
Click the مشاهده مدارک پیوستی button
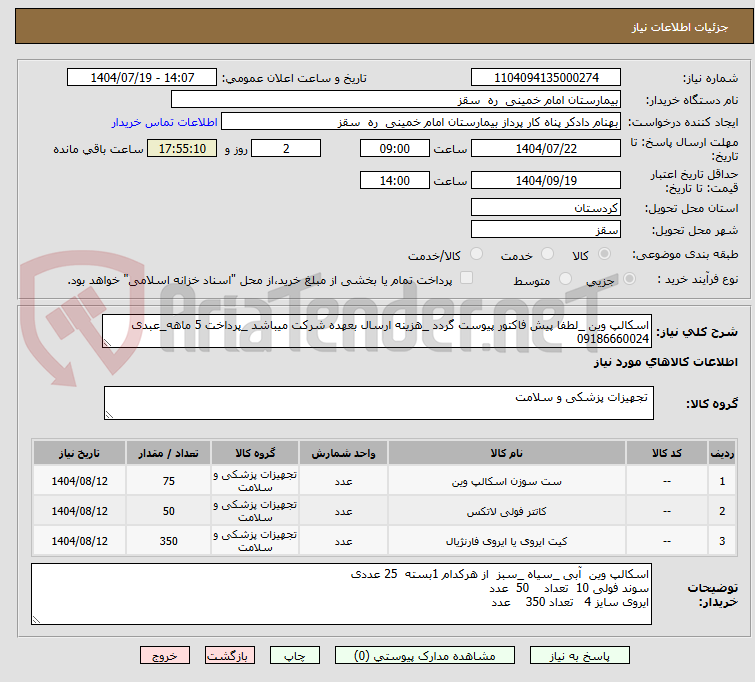425,656
